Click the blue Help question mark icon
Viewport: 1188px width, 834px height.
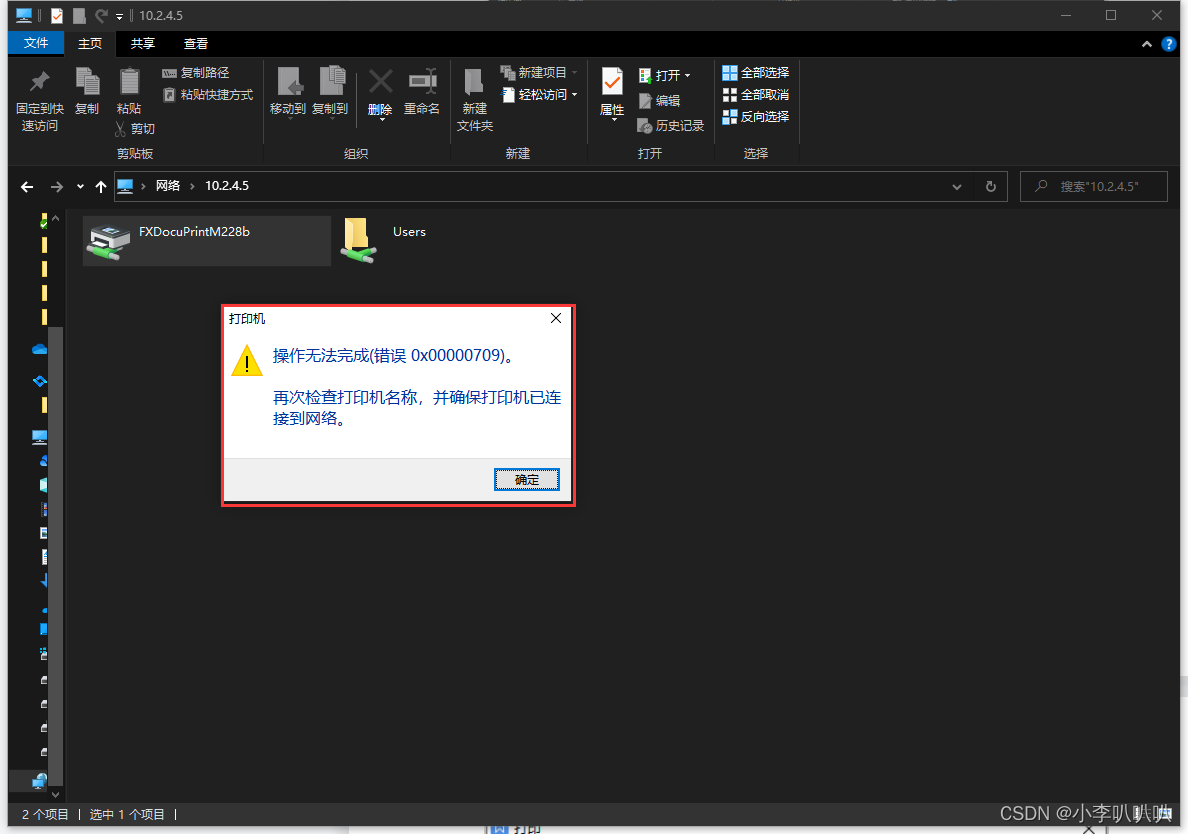1168,45
